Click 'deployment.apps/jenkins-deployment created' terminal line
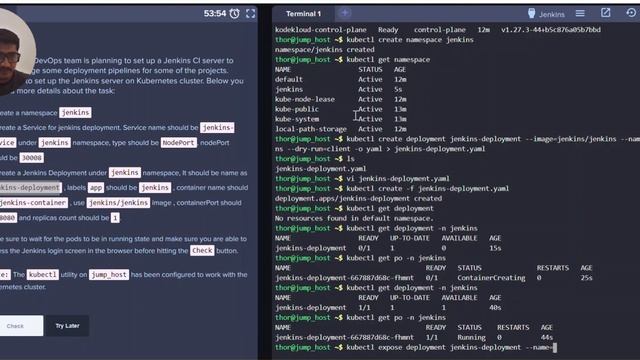 [x=358, y=198]
